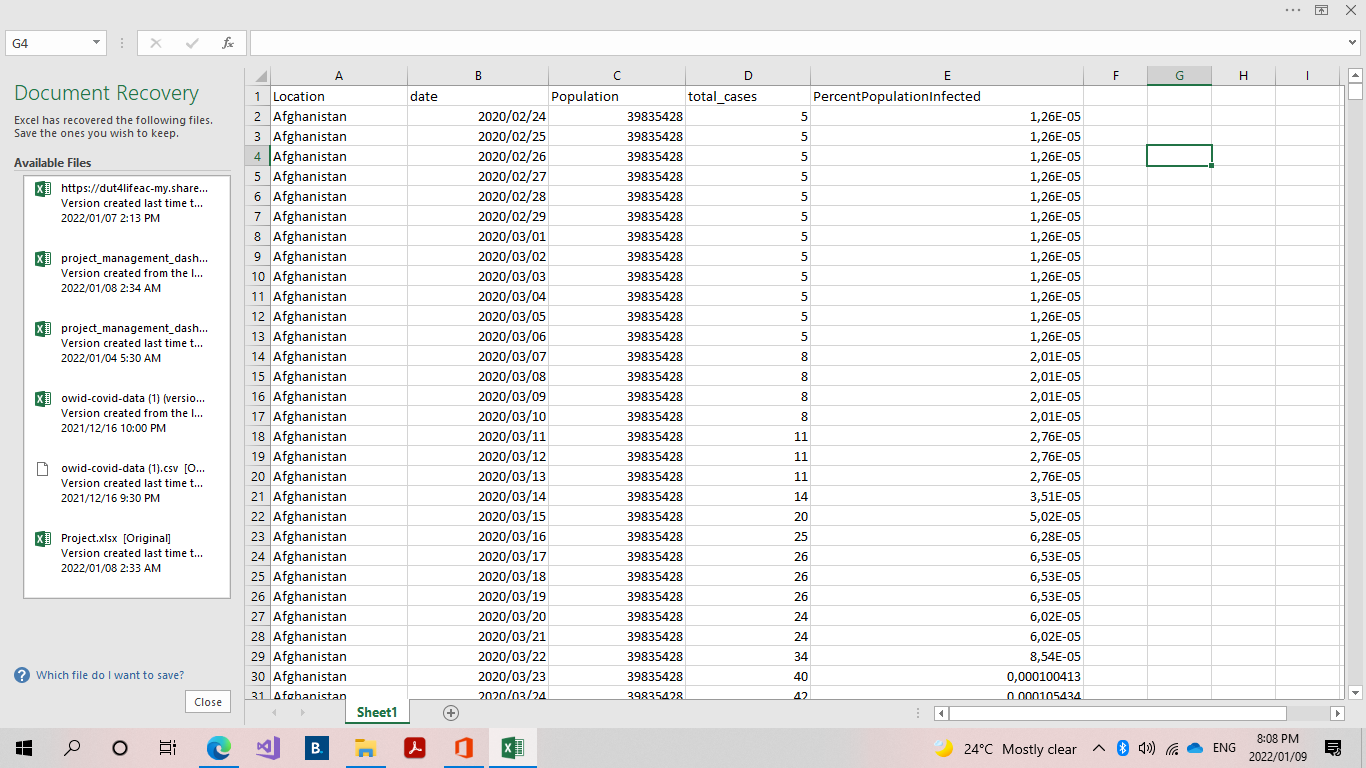Click the help icon beside 'Which file'
This screenshot has height=768, width=1366.
[x=22, y=675]
